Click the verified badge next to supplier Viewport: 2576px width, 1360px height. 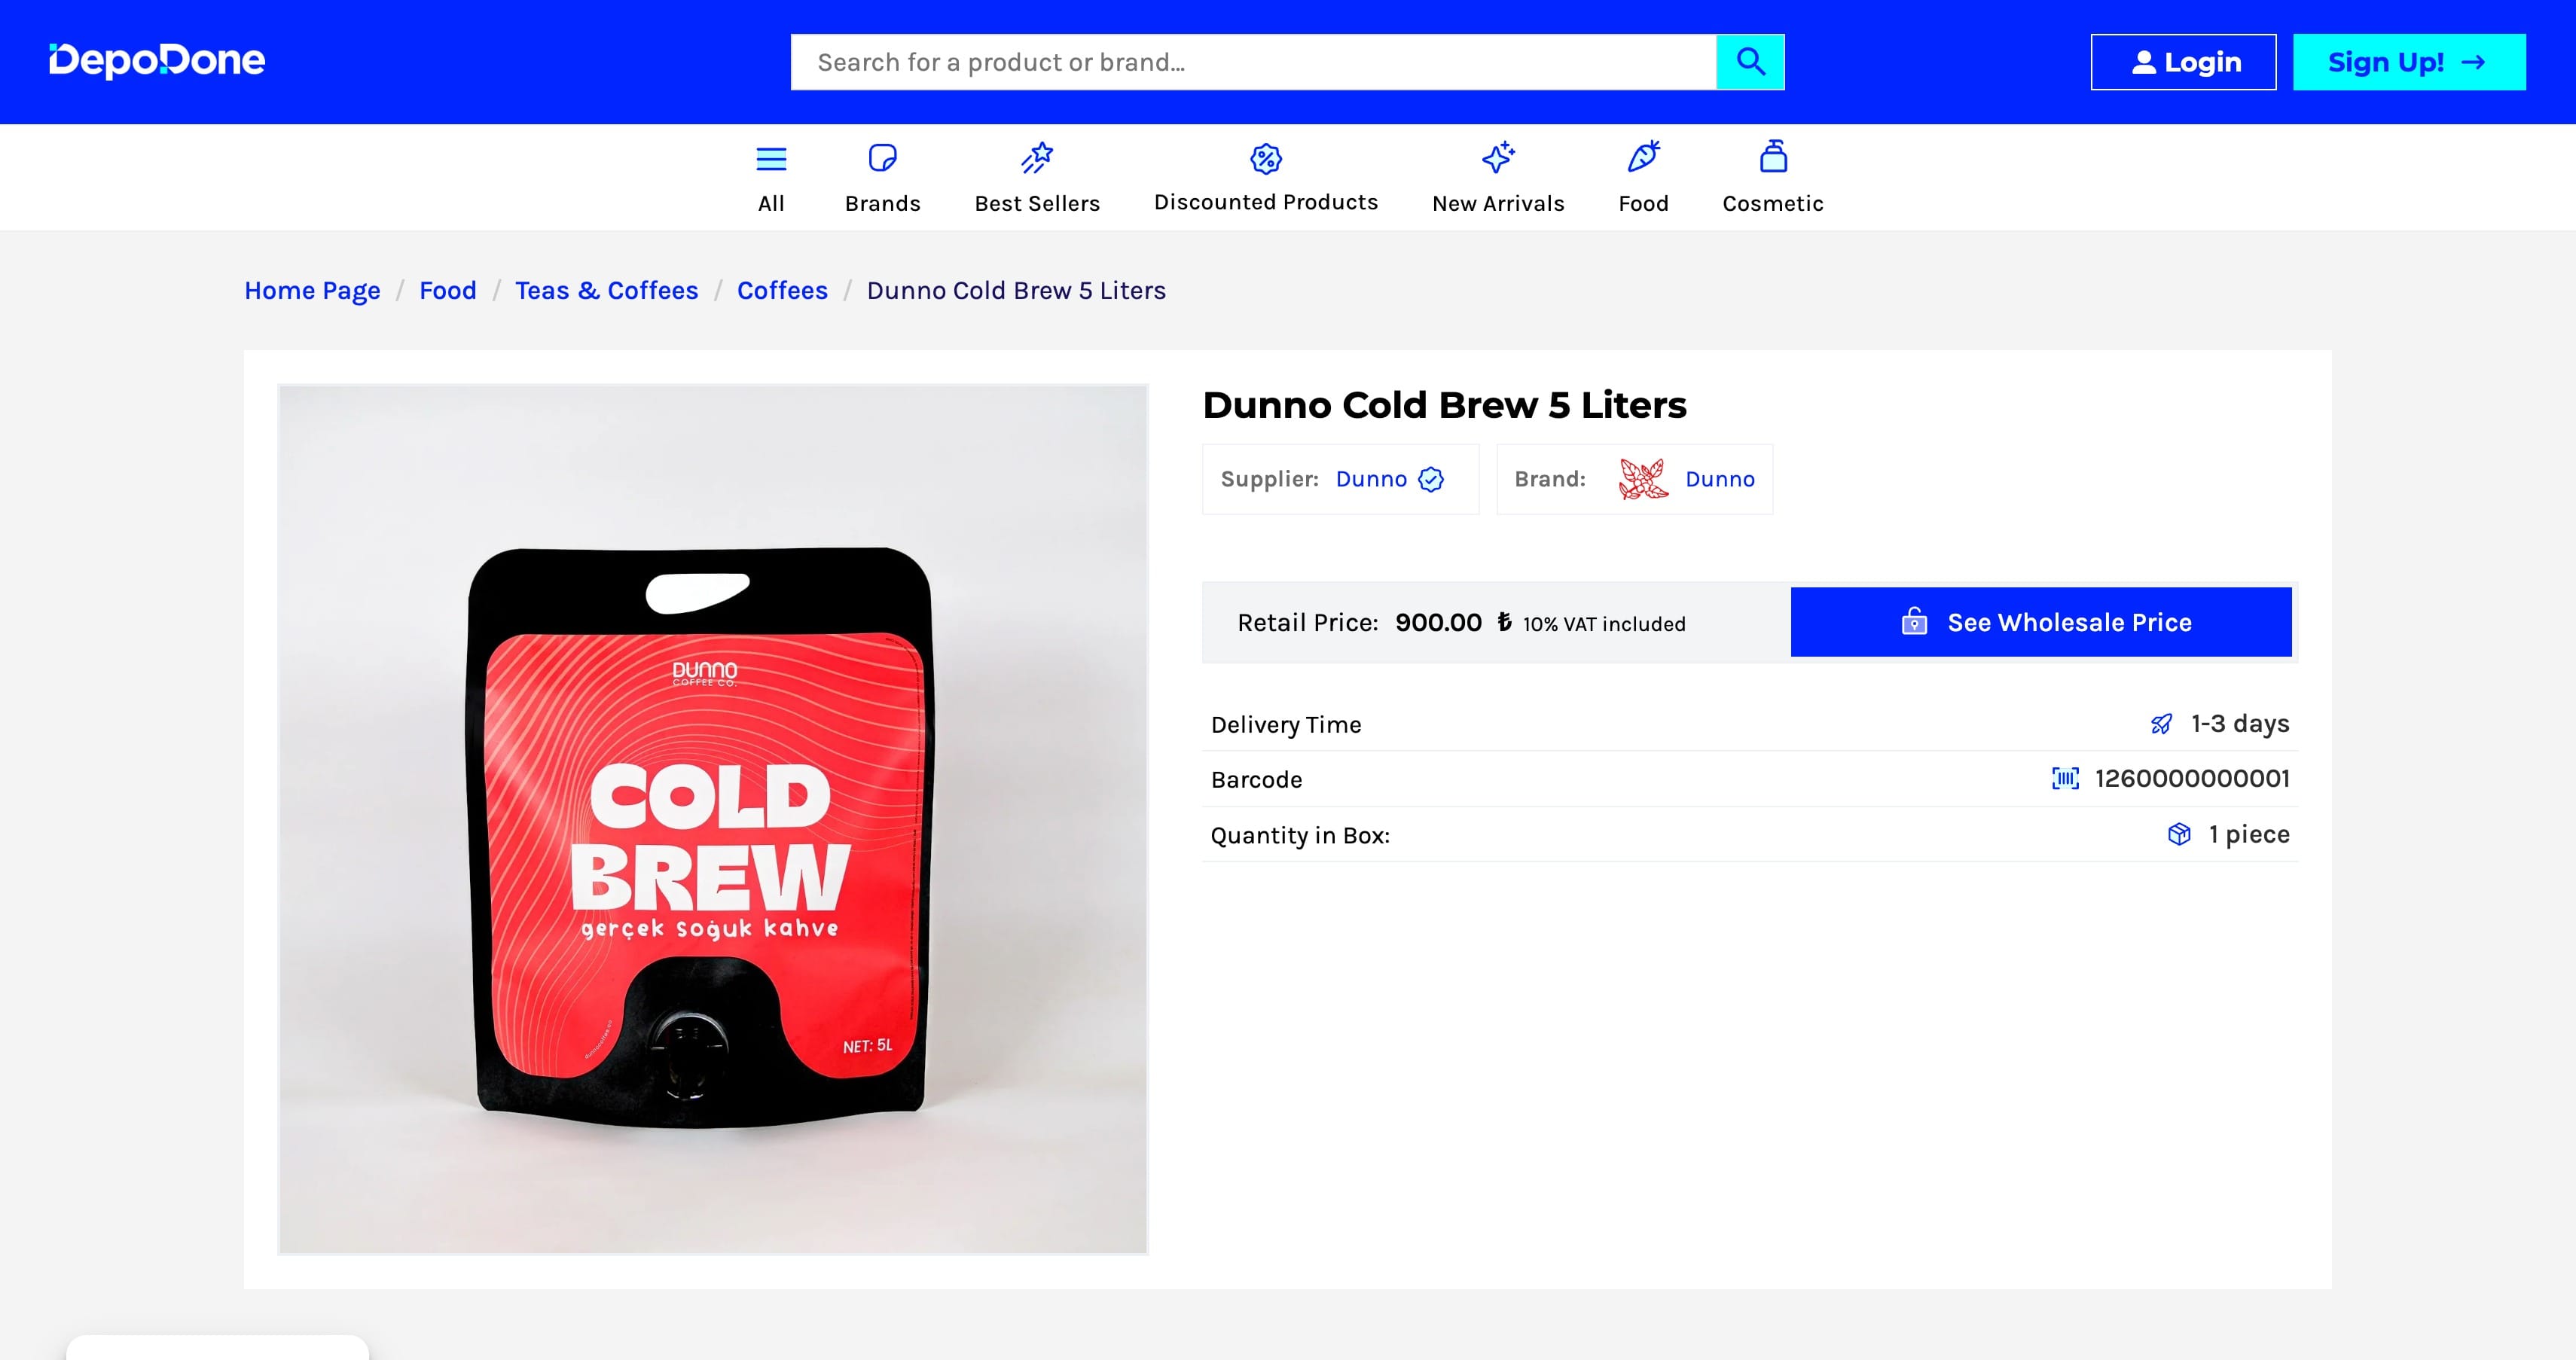1431,480
